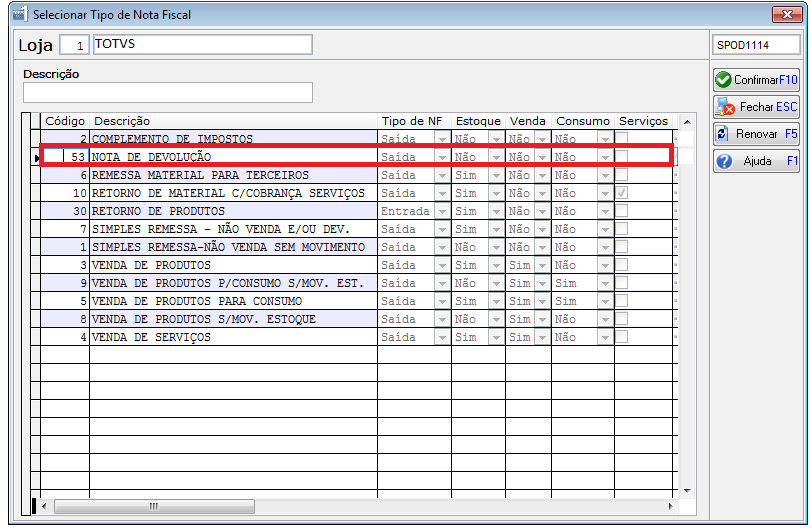Click the blue question mark icon

(x=725, y=161)
